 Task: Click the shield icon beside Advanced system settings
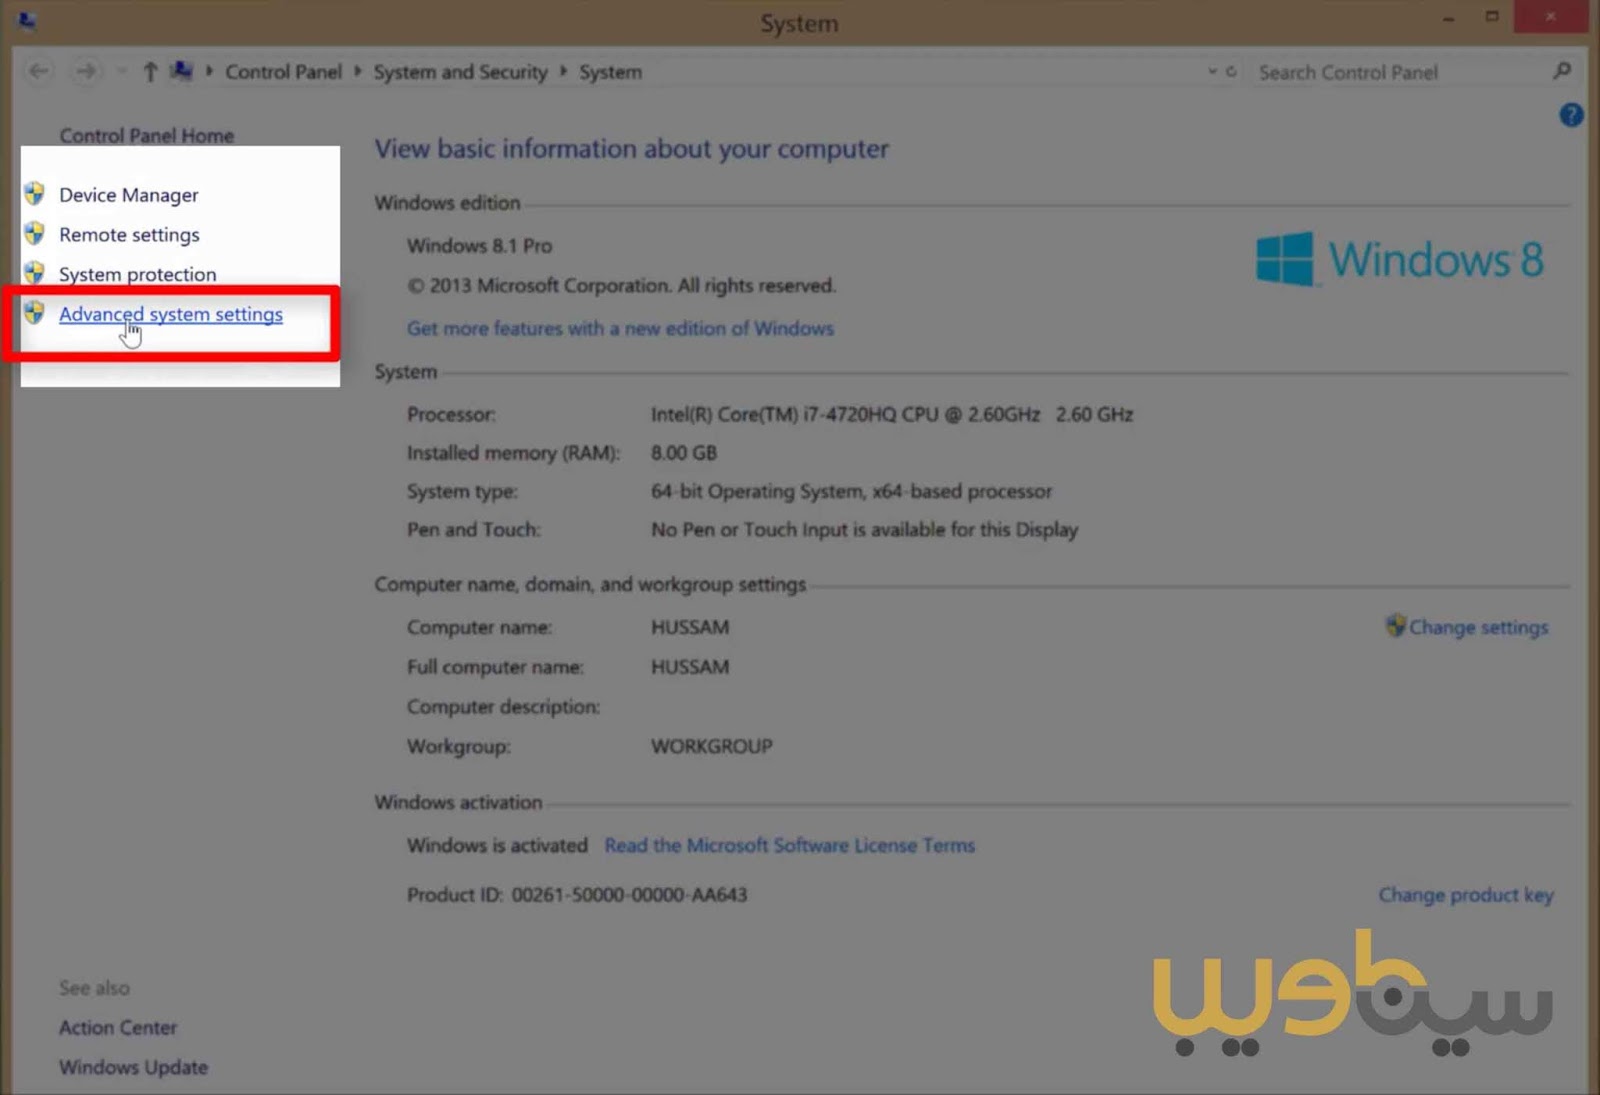click(x=35, y=312)
